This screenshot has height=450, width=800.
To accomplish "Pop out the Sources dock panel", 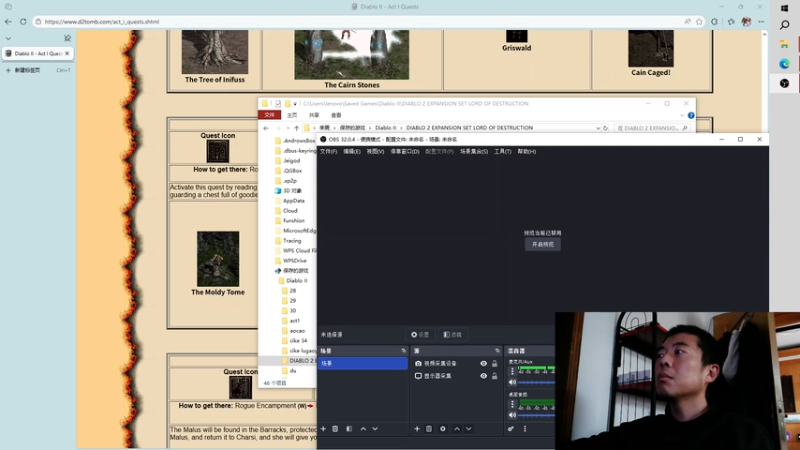I will [x=497, y=351].
